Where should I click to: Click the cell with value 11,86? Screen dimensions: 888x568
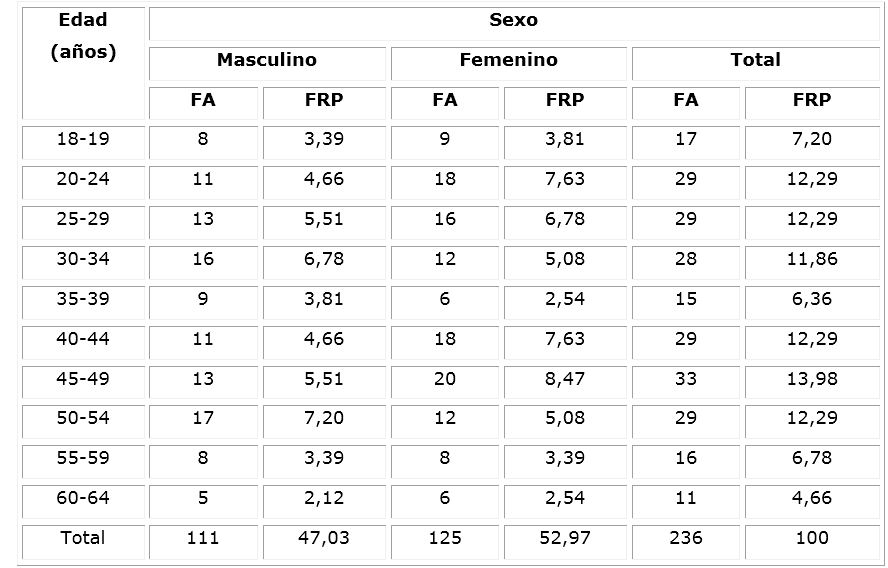(x=812, y=259)
